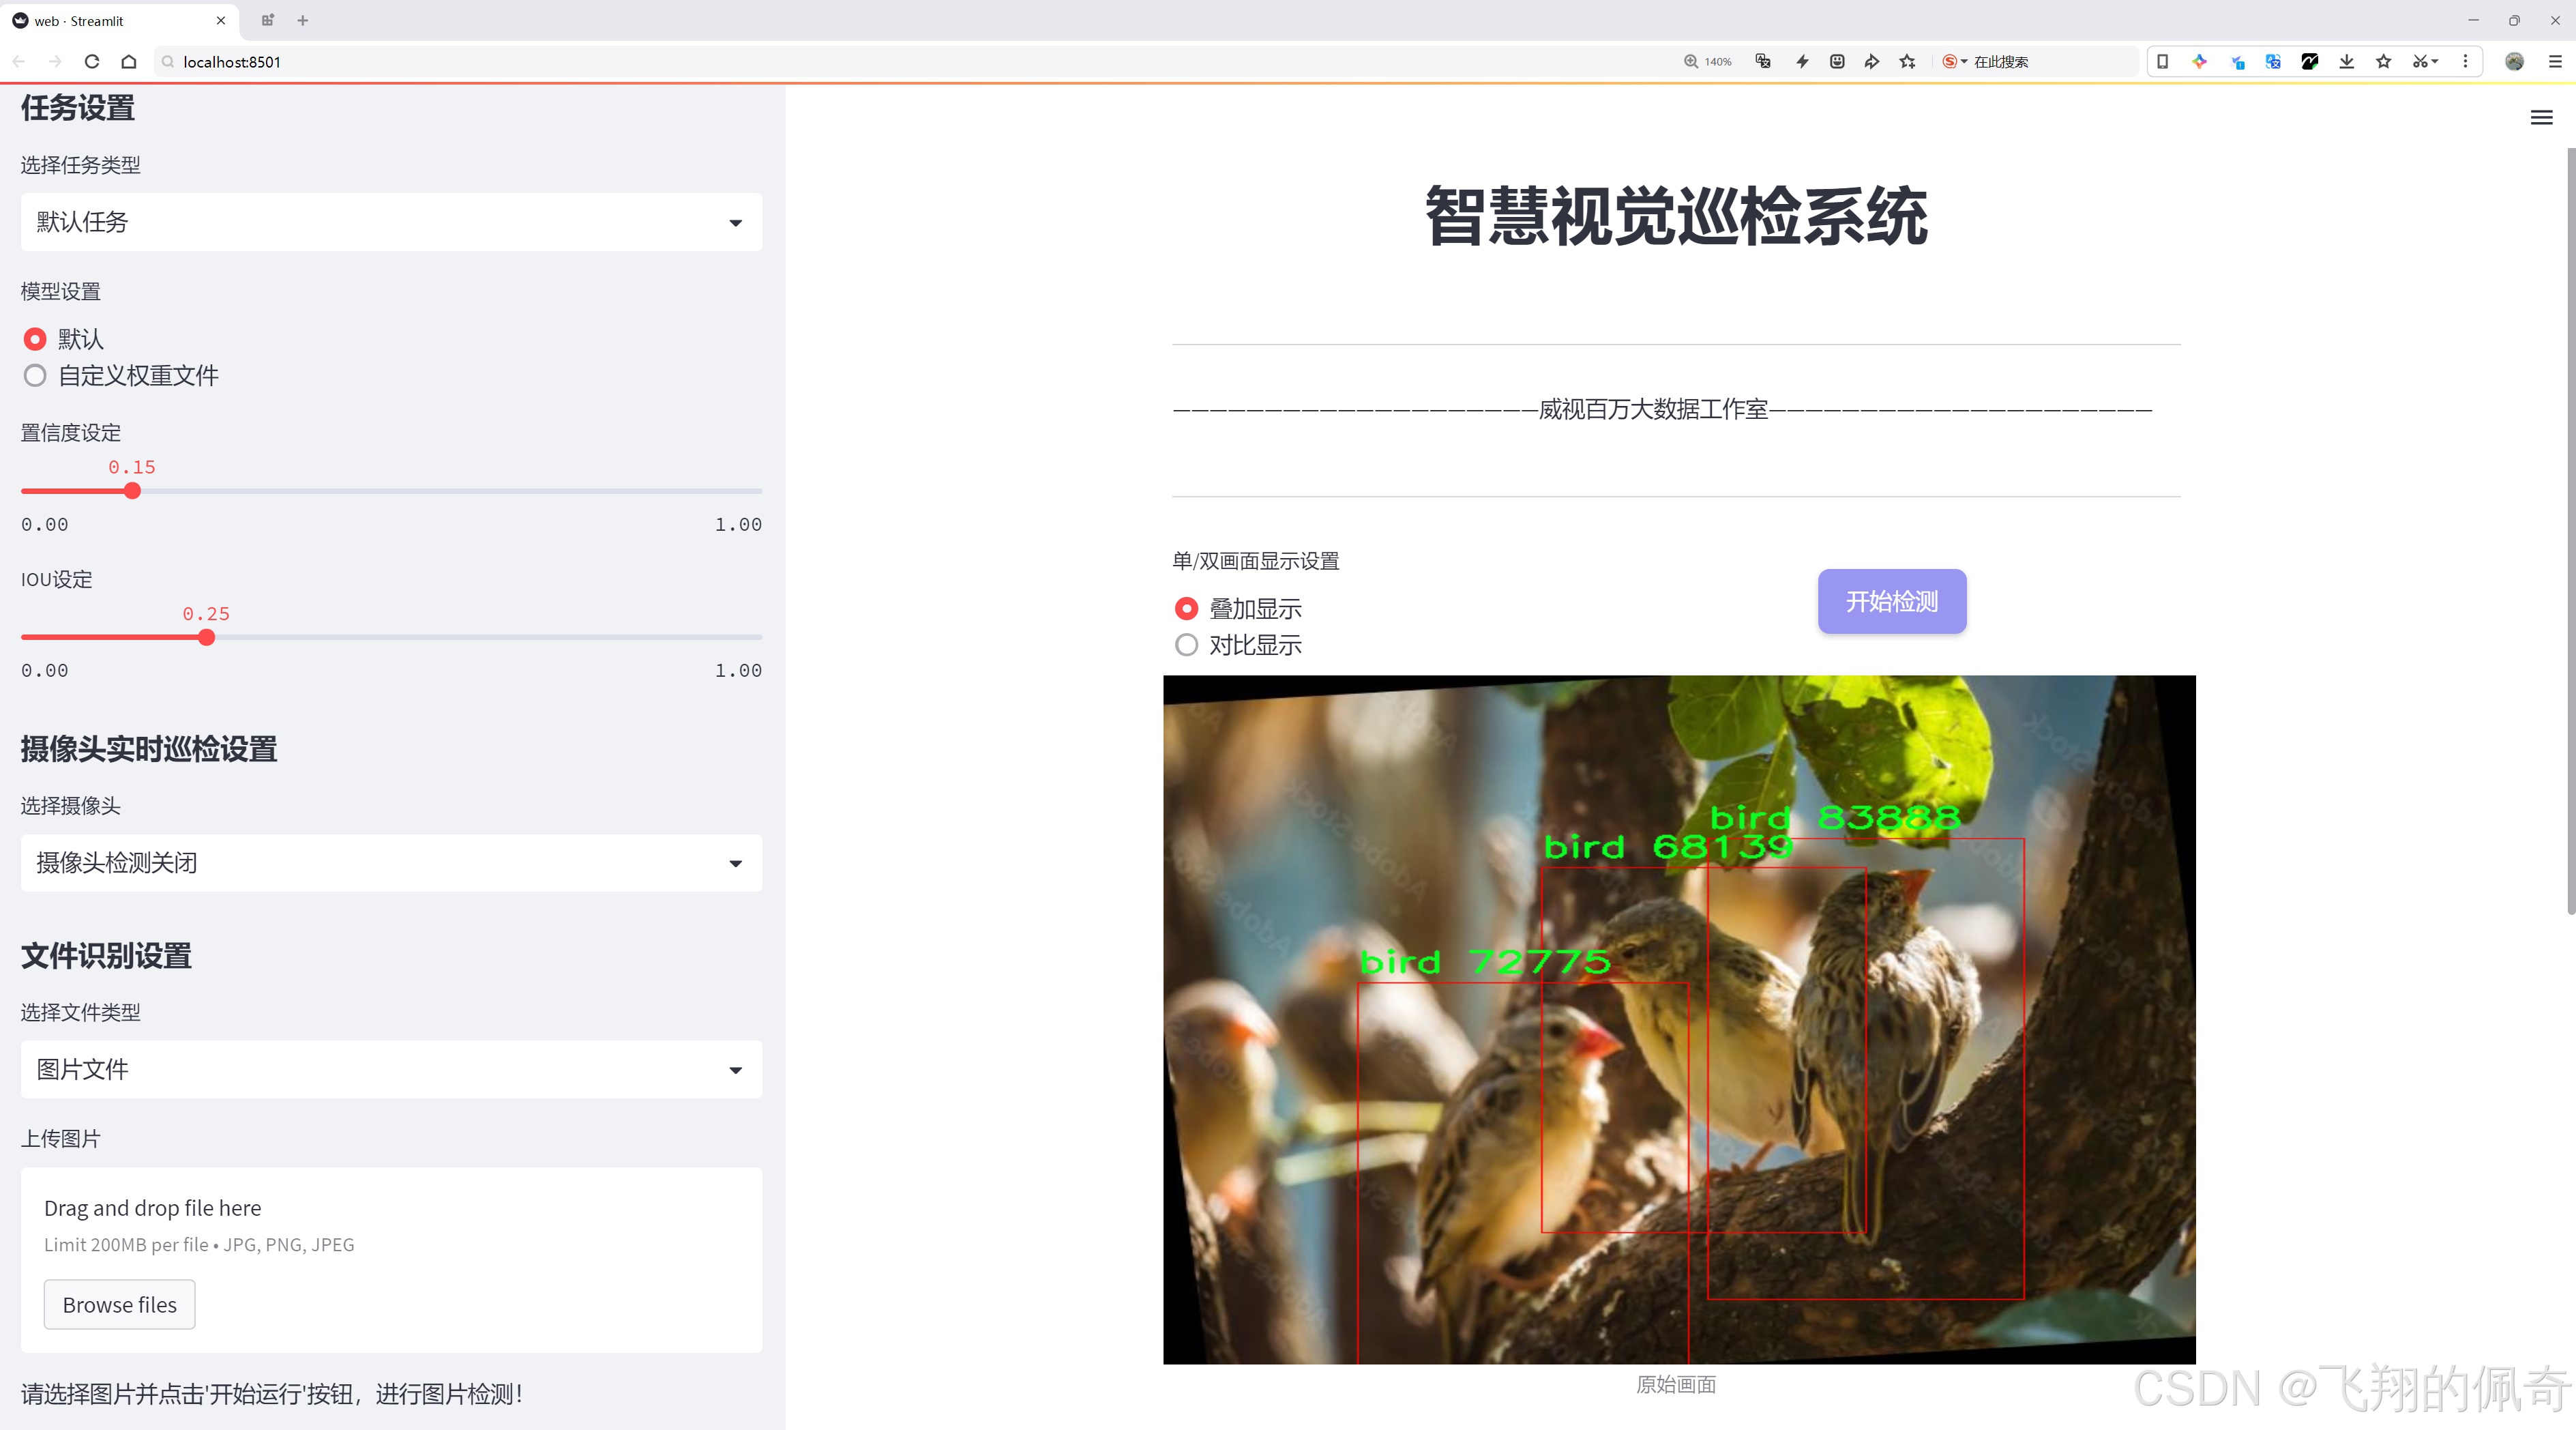The image size is (2576, 1430).
Task: Click the IOU slider handle at 0.25
Action: point(206,637)
